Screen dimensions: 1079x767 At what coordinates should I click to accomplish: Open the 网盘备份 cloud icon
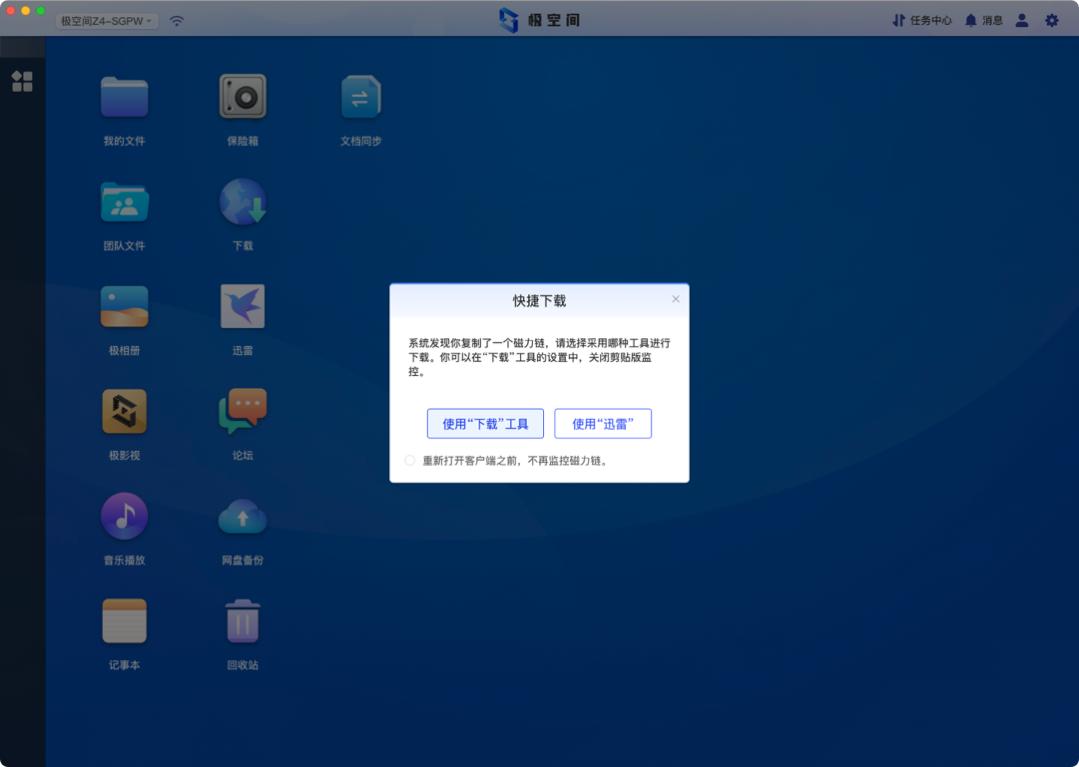coord(242,517)
